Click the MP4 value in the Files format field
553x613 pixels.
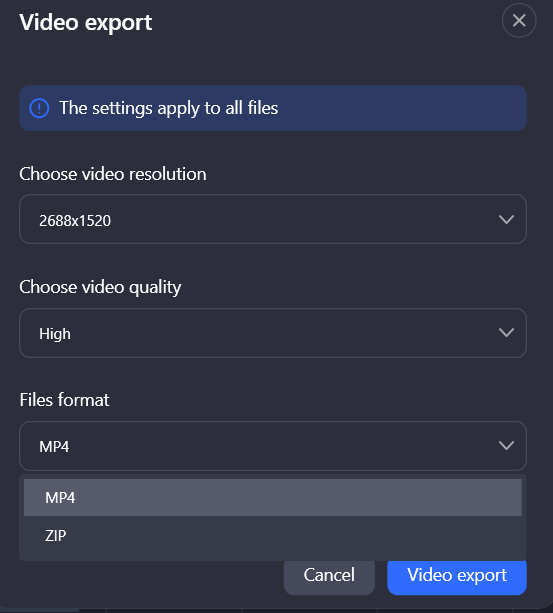point(54,446)
